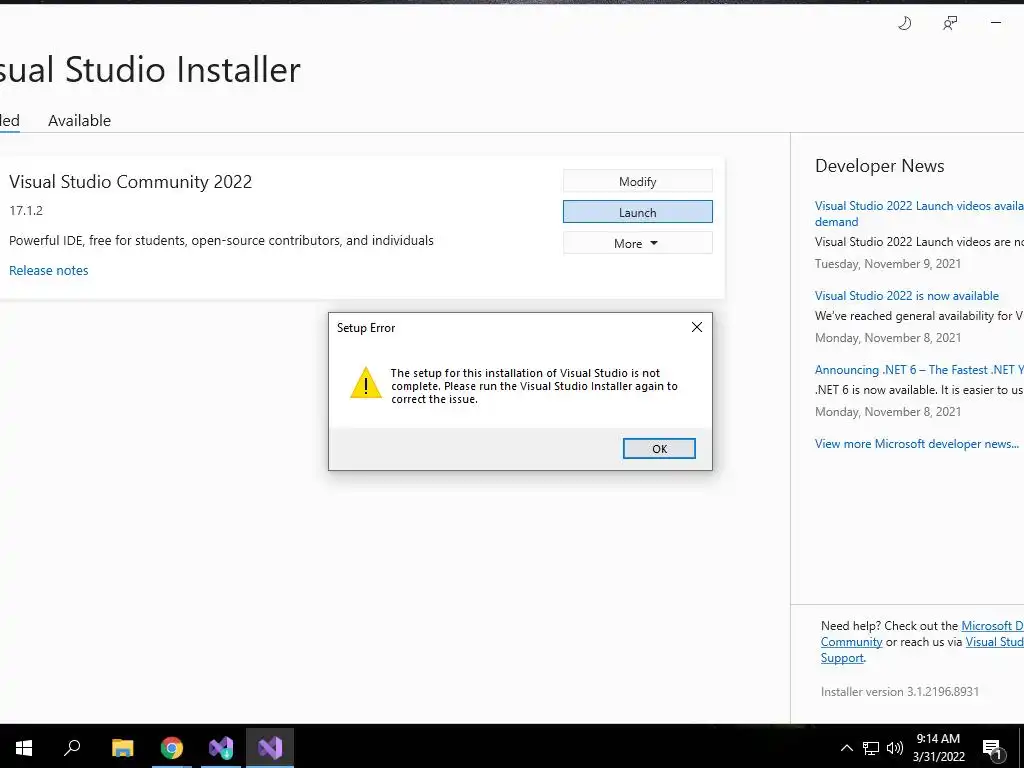Screen dimensions: 1024x768
Task: Open Visual Studio 2022 Launch videos news link
Action: [919, 214]
